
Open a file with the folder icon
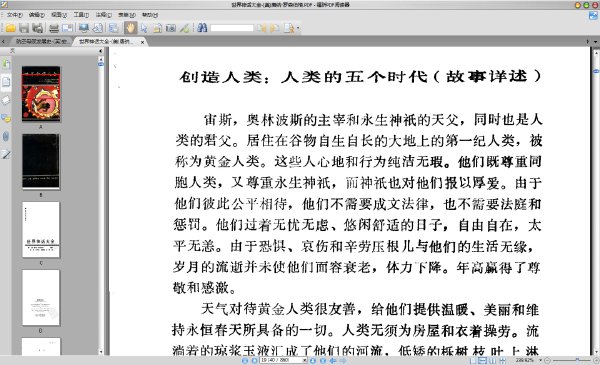(10, 28)
